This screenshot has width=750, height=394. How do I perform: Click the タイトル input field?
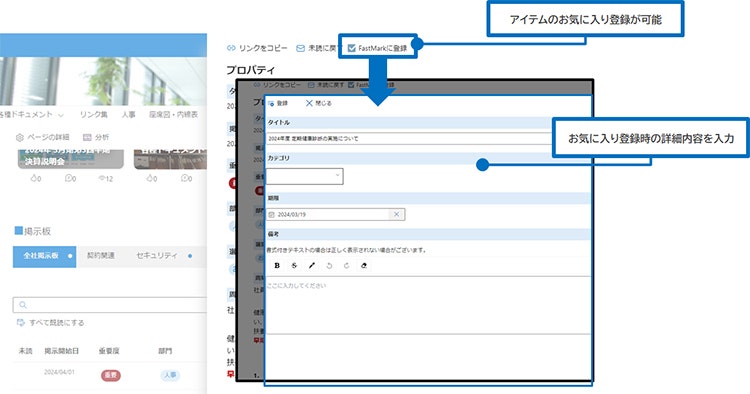coord(409,139)
